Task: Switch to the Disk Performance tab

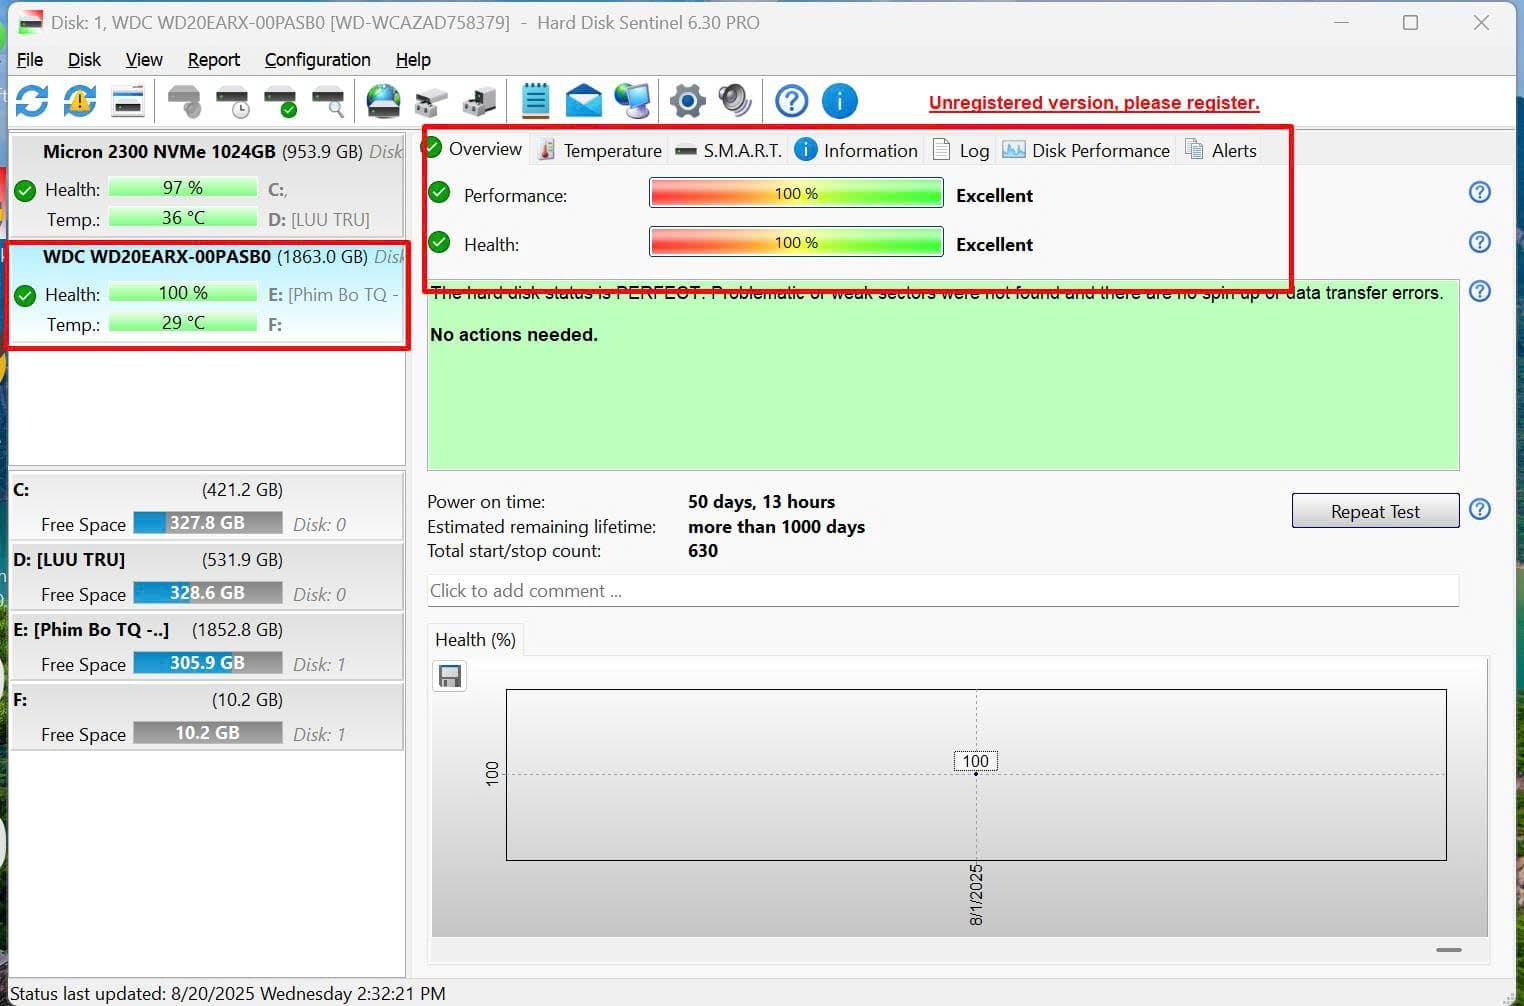Action: [x=1086, y=150]
